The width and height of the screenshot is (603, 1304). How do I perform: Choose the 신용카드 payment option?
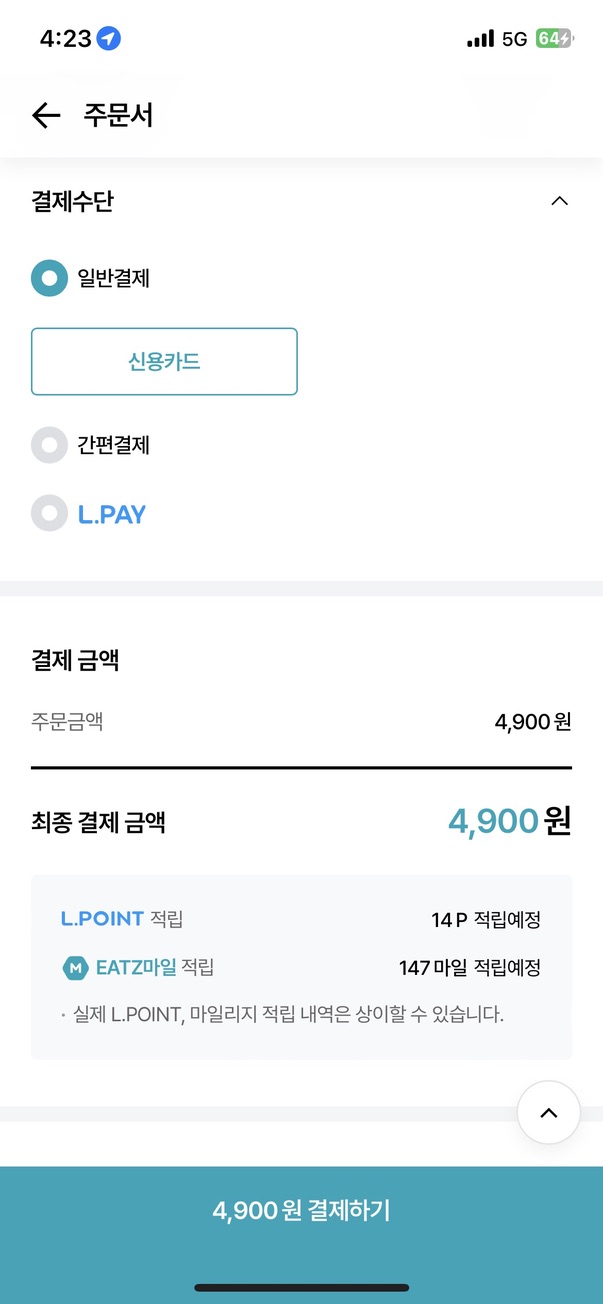[x=164, y=362]
